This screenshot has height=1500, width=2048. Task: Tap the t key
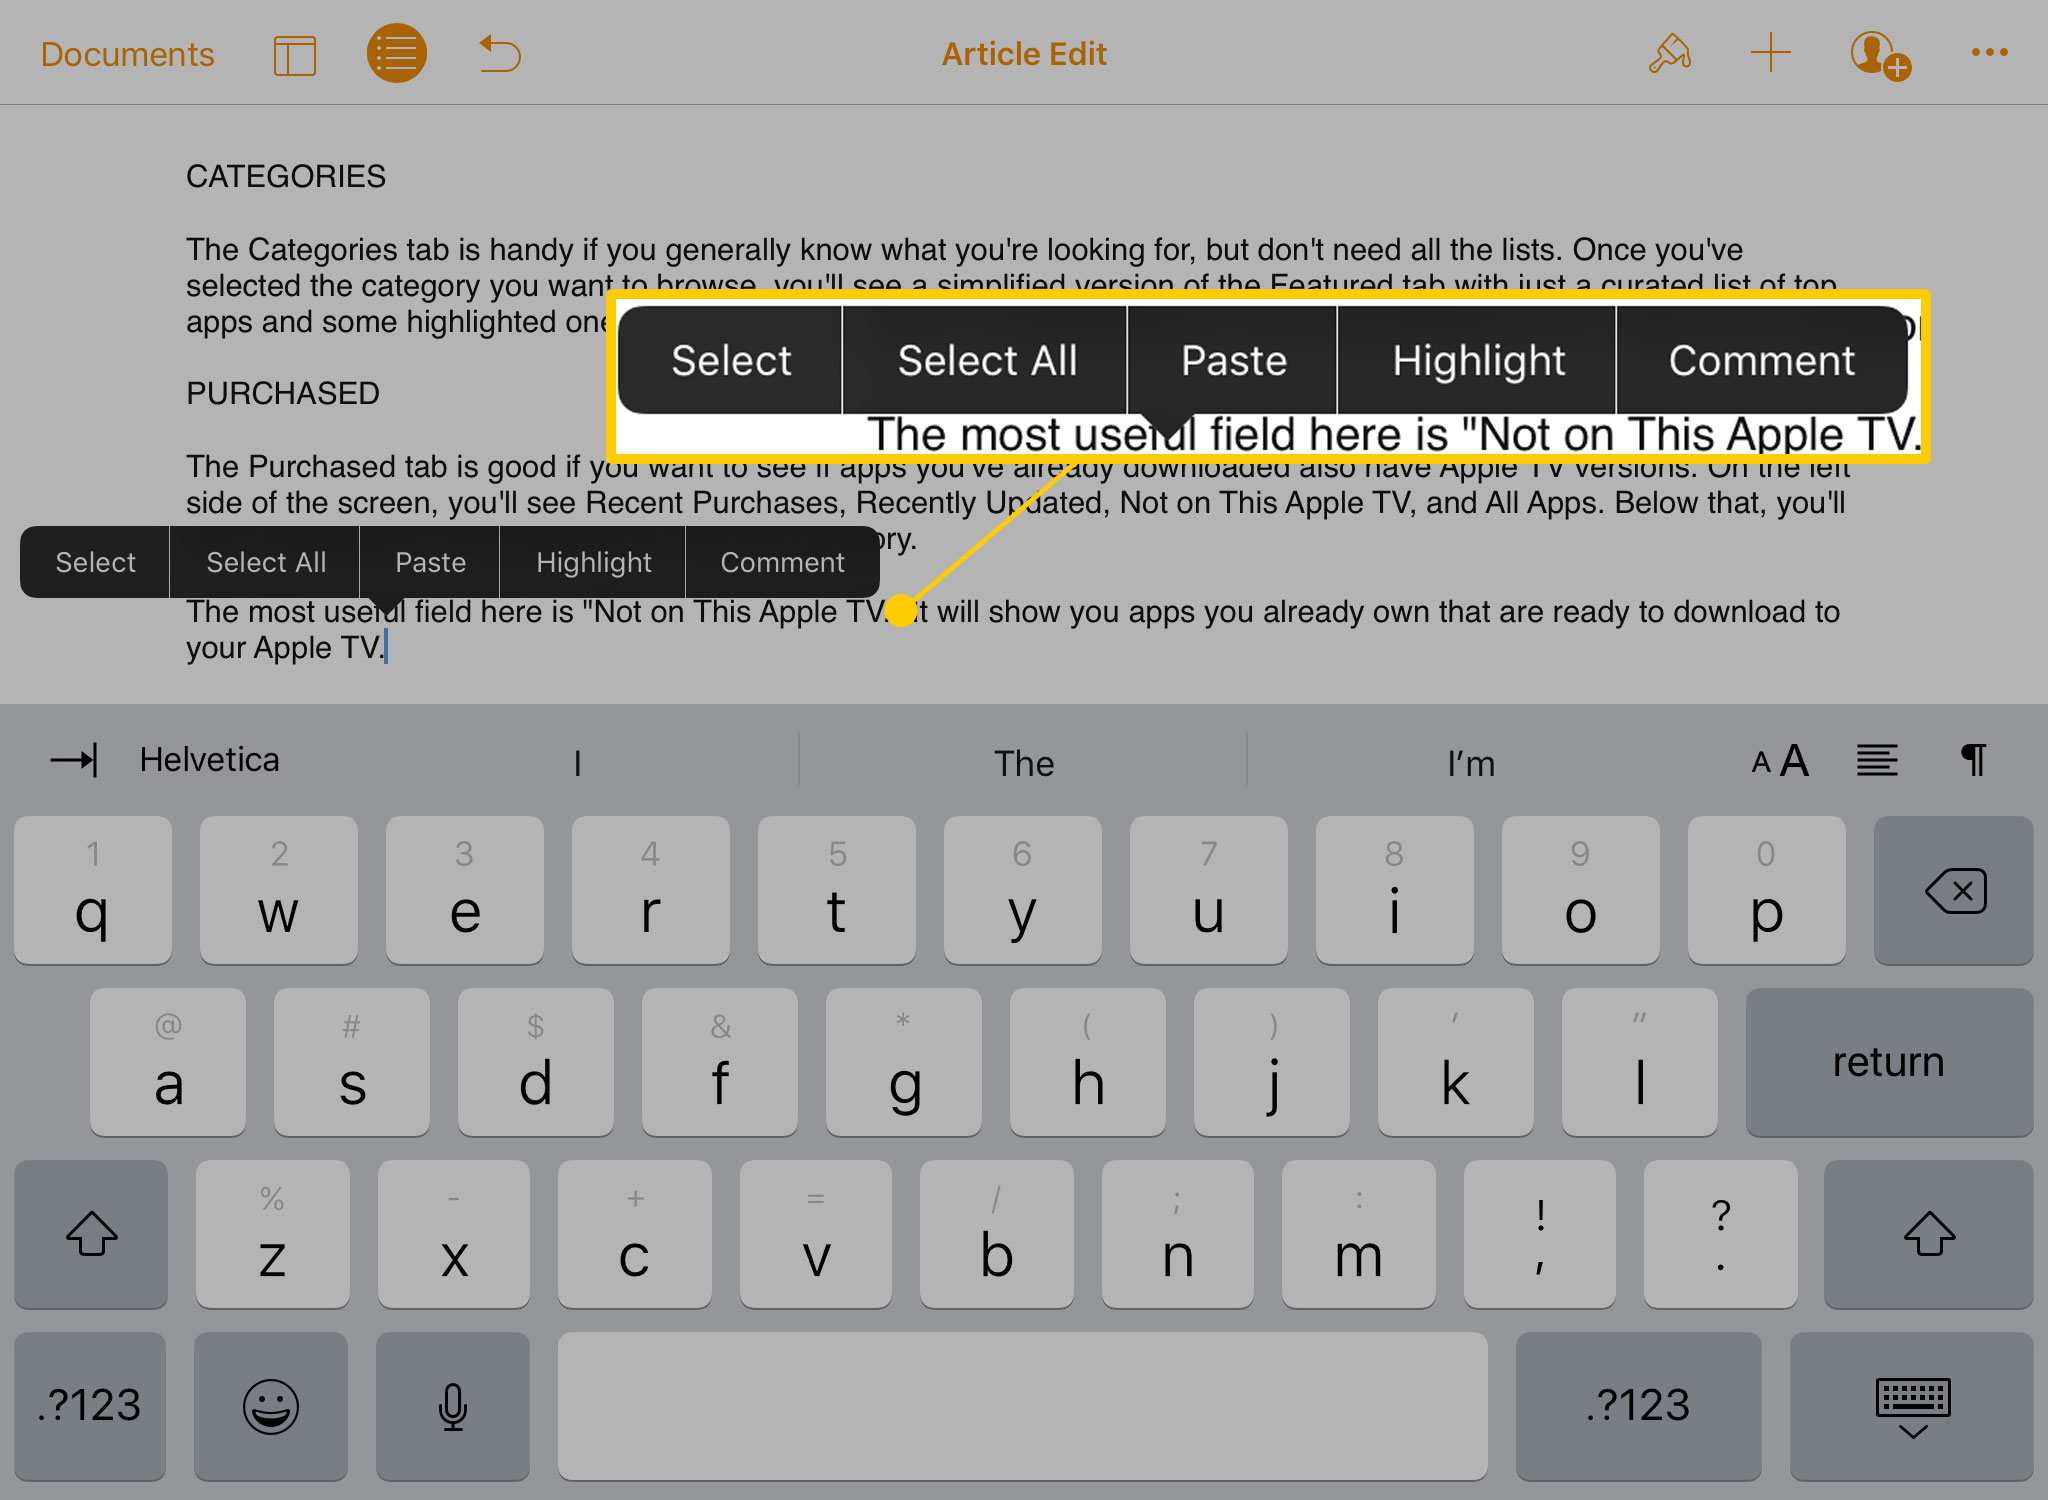(836, 890)
